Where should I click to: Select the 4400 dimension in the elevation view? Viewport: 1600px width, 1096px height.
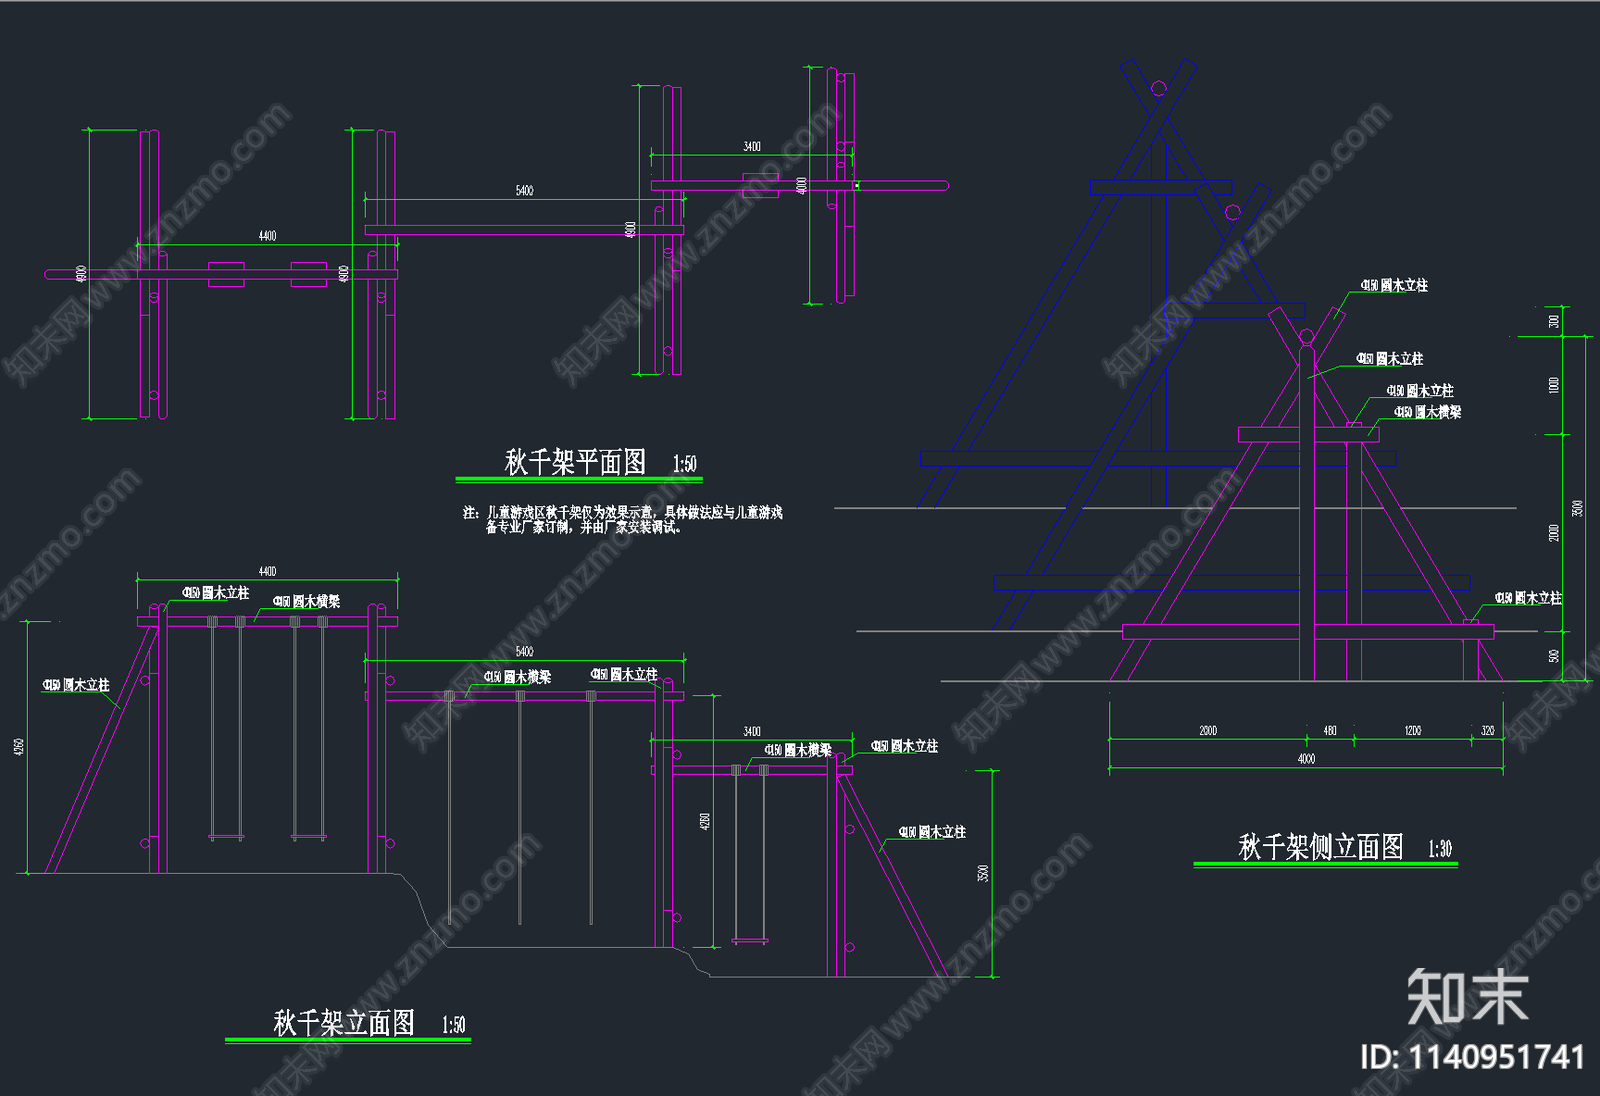tap(267, 571)
